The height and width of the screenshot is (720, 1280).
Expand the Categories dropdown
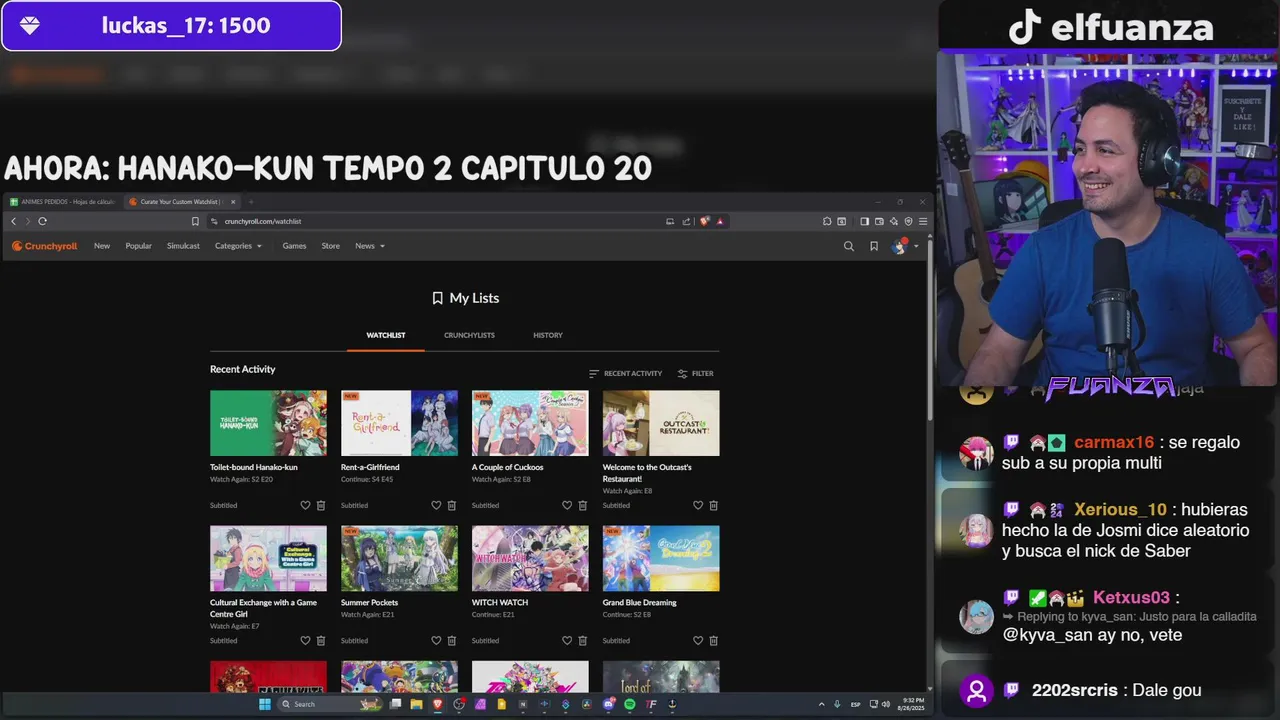click(x=238, y=246)
